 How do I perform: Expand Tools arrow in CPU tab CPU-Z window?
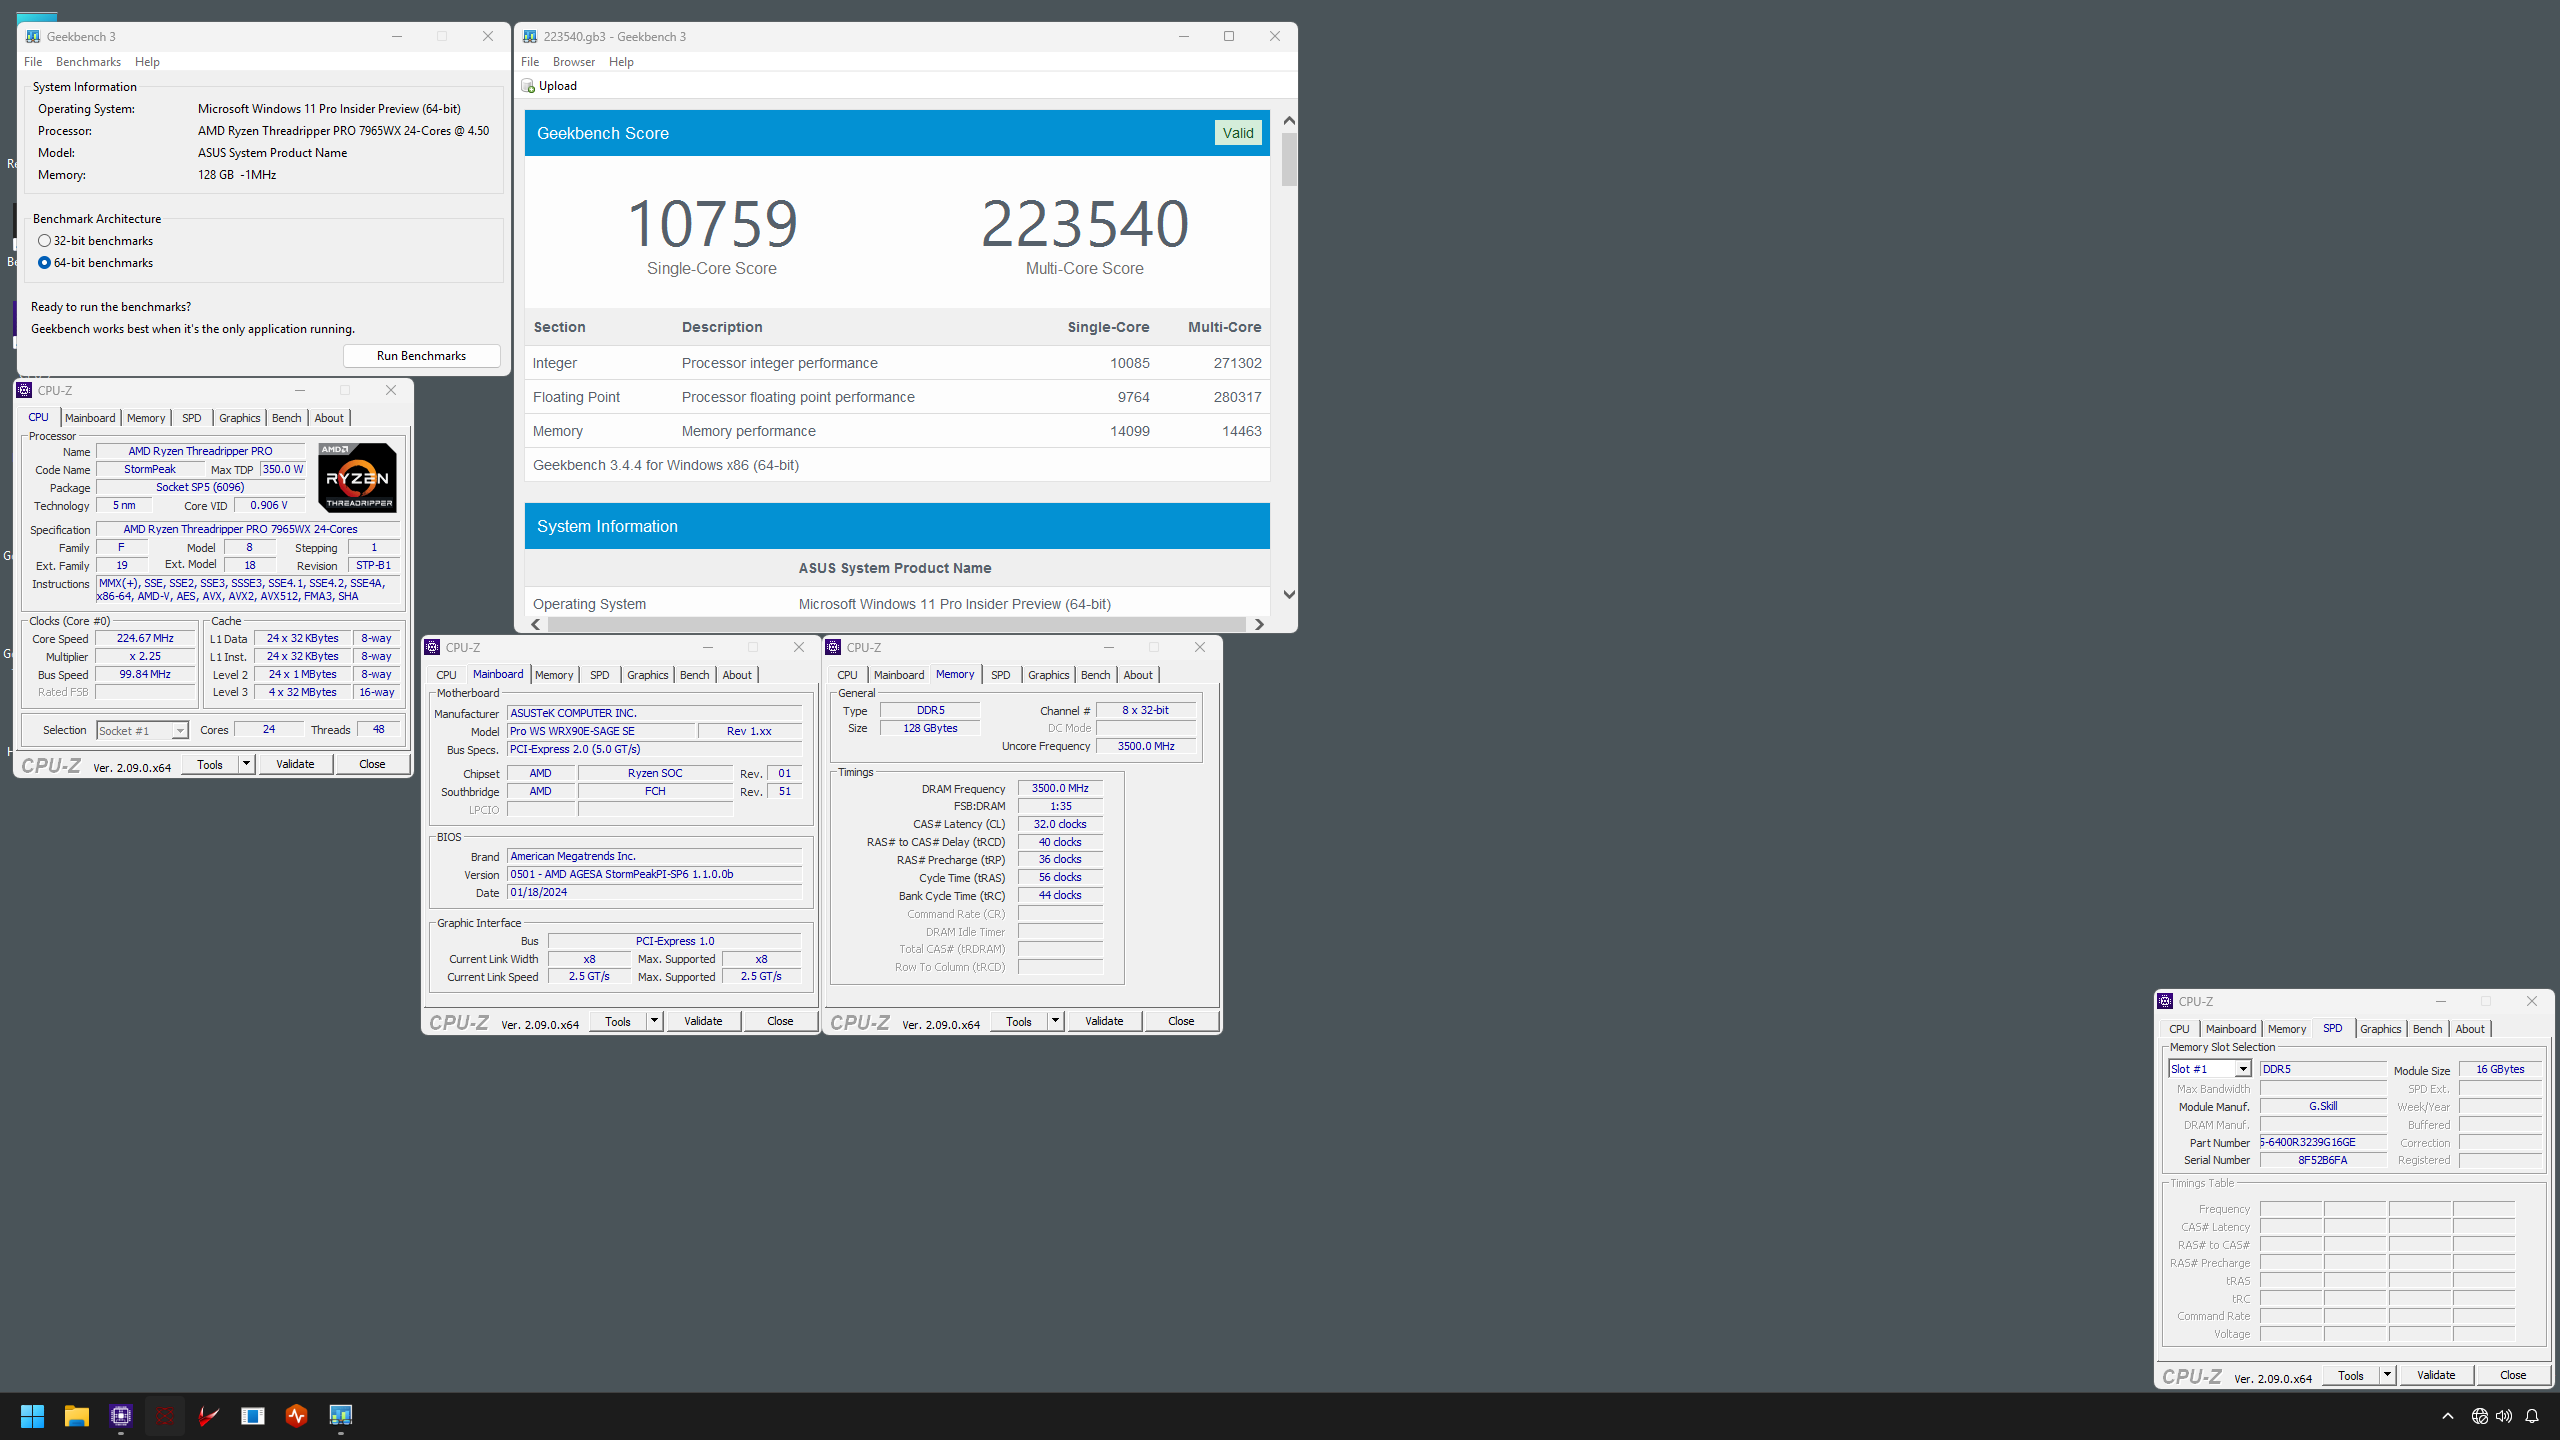click(x=246, y=764)
